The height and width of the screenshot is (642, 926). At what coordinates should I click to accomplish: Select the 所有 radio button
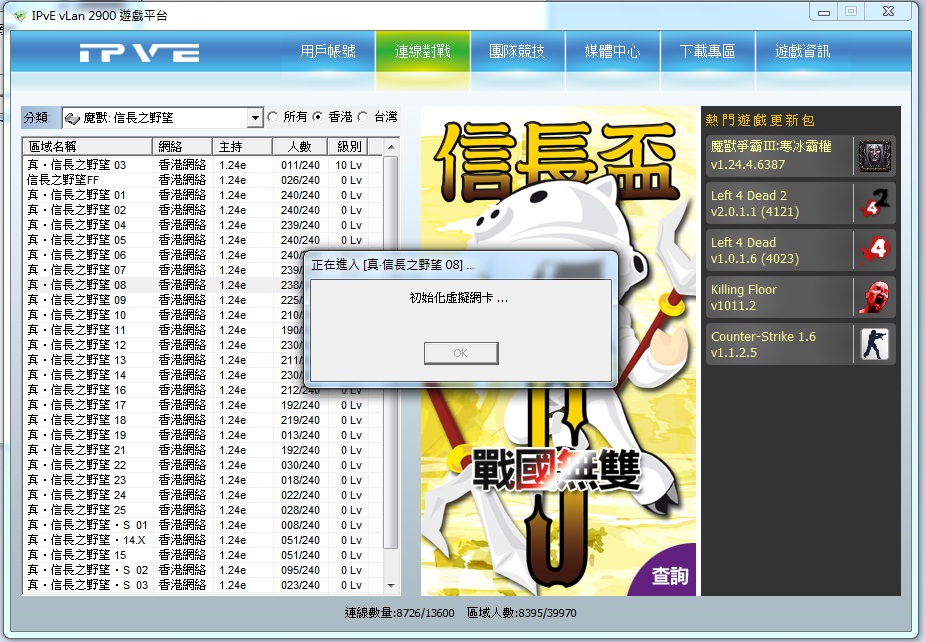pyautogui.click(x=273, y=117)
